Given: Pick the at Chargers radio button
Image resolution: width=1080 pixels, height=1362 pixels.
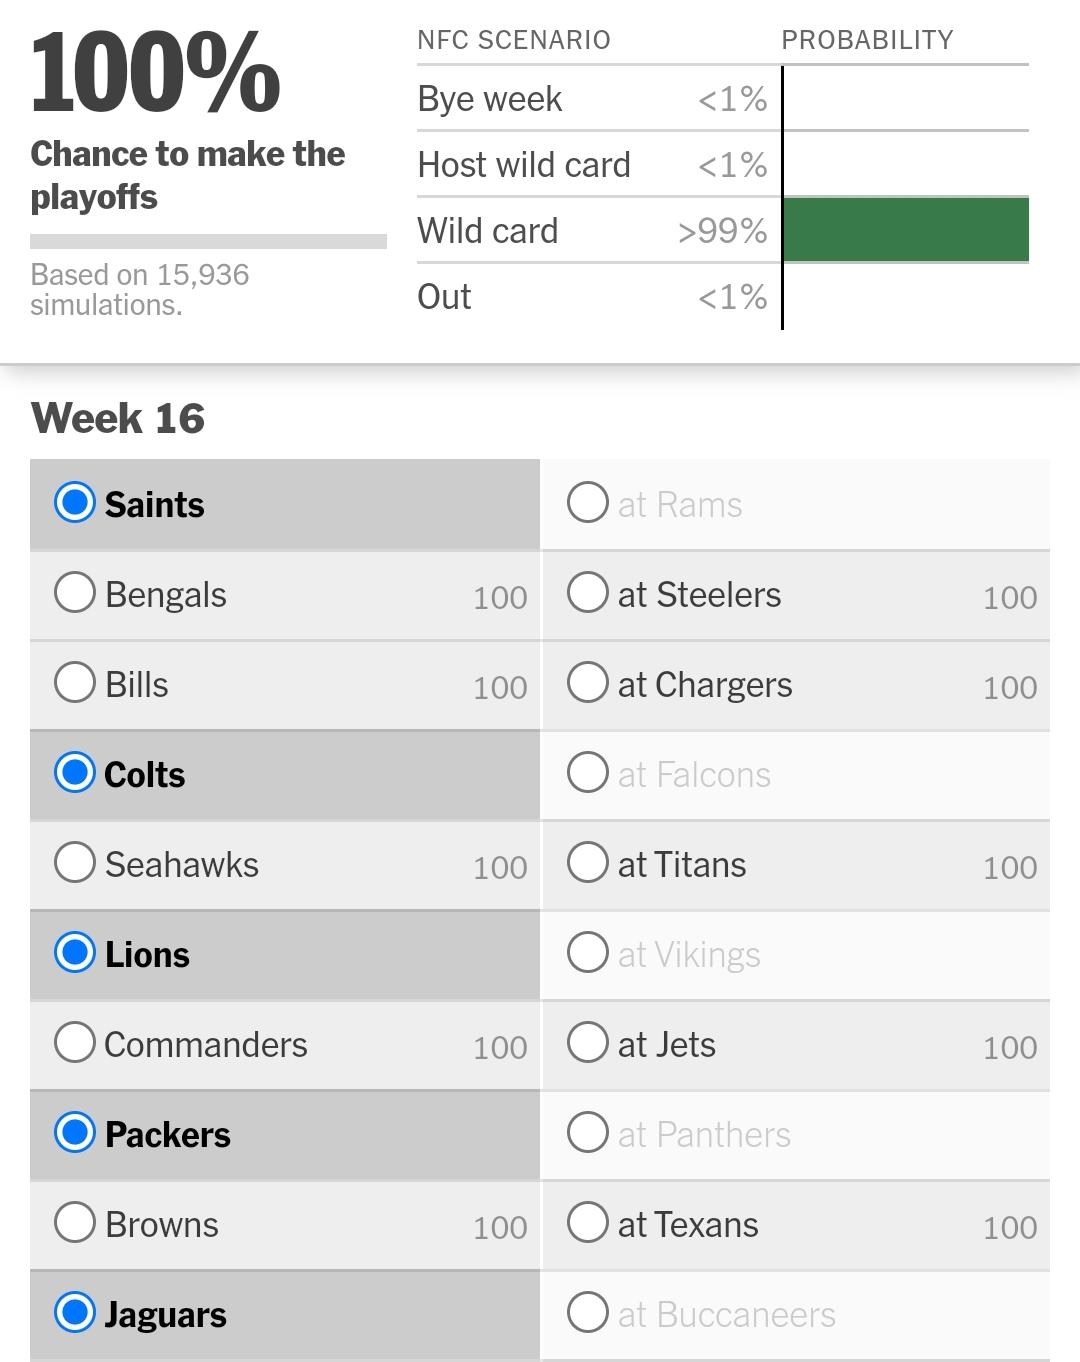Looking at the screenshot, I should coord(588,683).
